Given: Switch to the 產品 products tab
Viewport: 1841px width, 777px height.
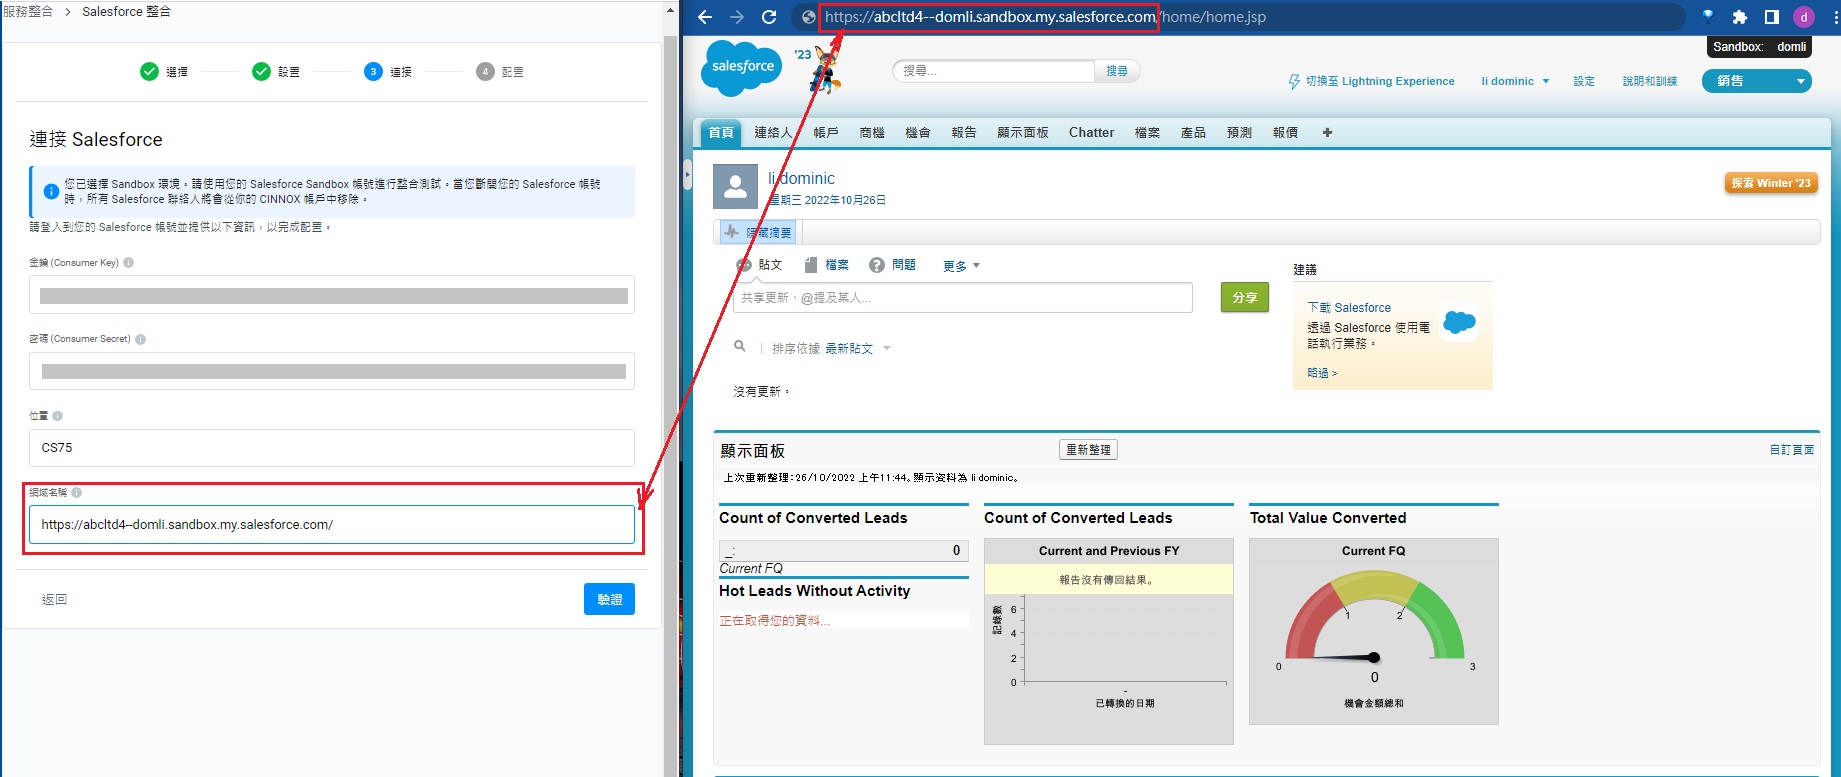Looking at the screenshot, I should tap(1194, 132).
